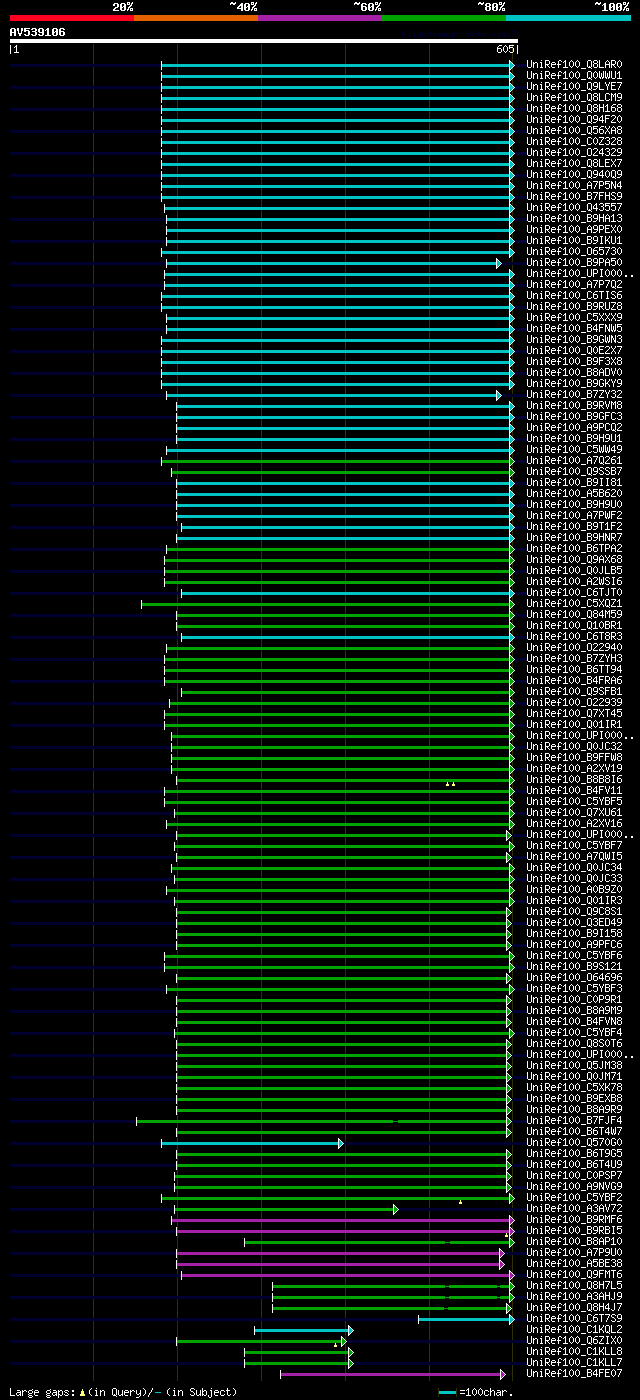Click label UniRef100_B4FNW5
Image resolution: width=640 pixels, height=1400 pixels.
point(574,329)
